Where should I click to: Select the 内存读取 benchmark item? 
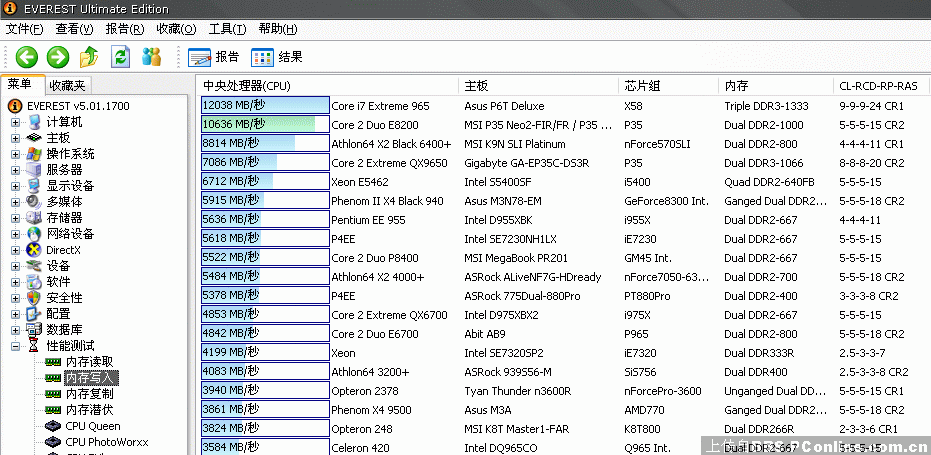click(x=89, y=362)
